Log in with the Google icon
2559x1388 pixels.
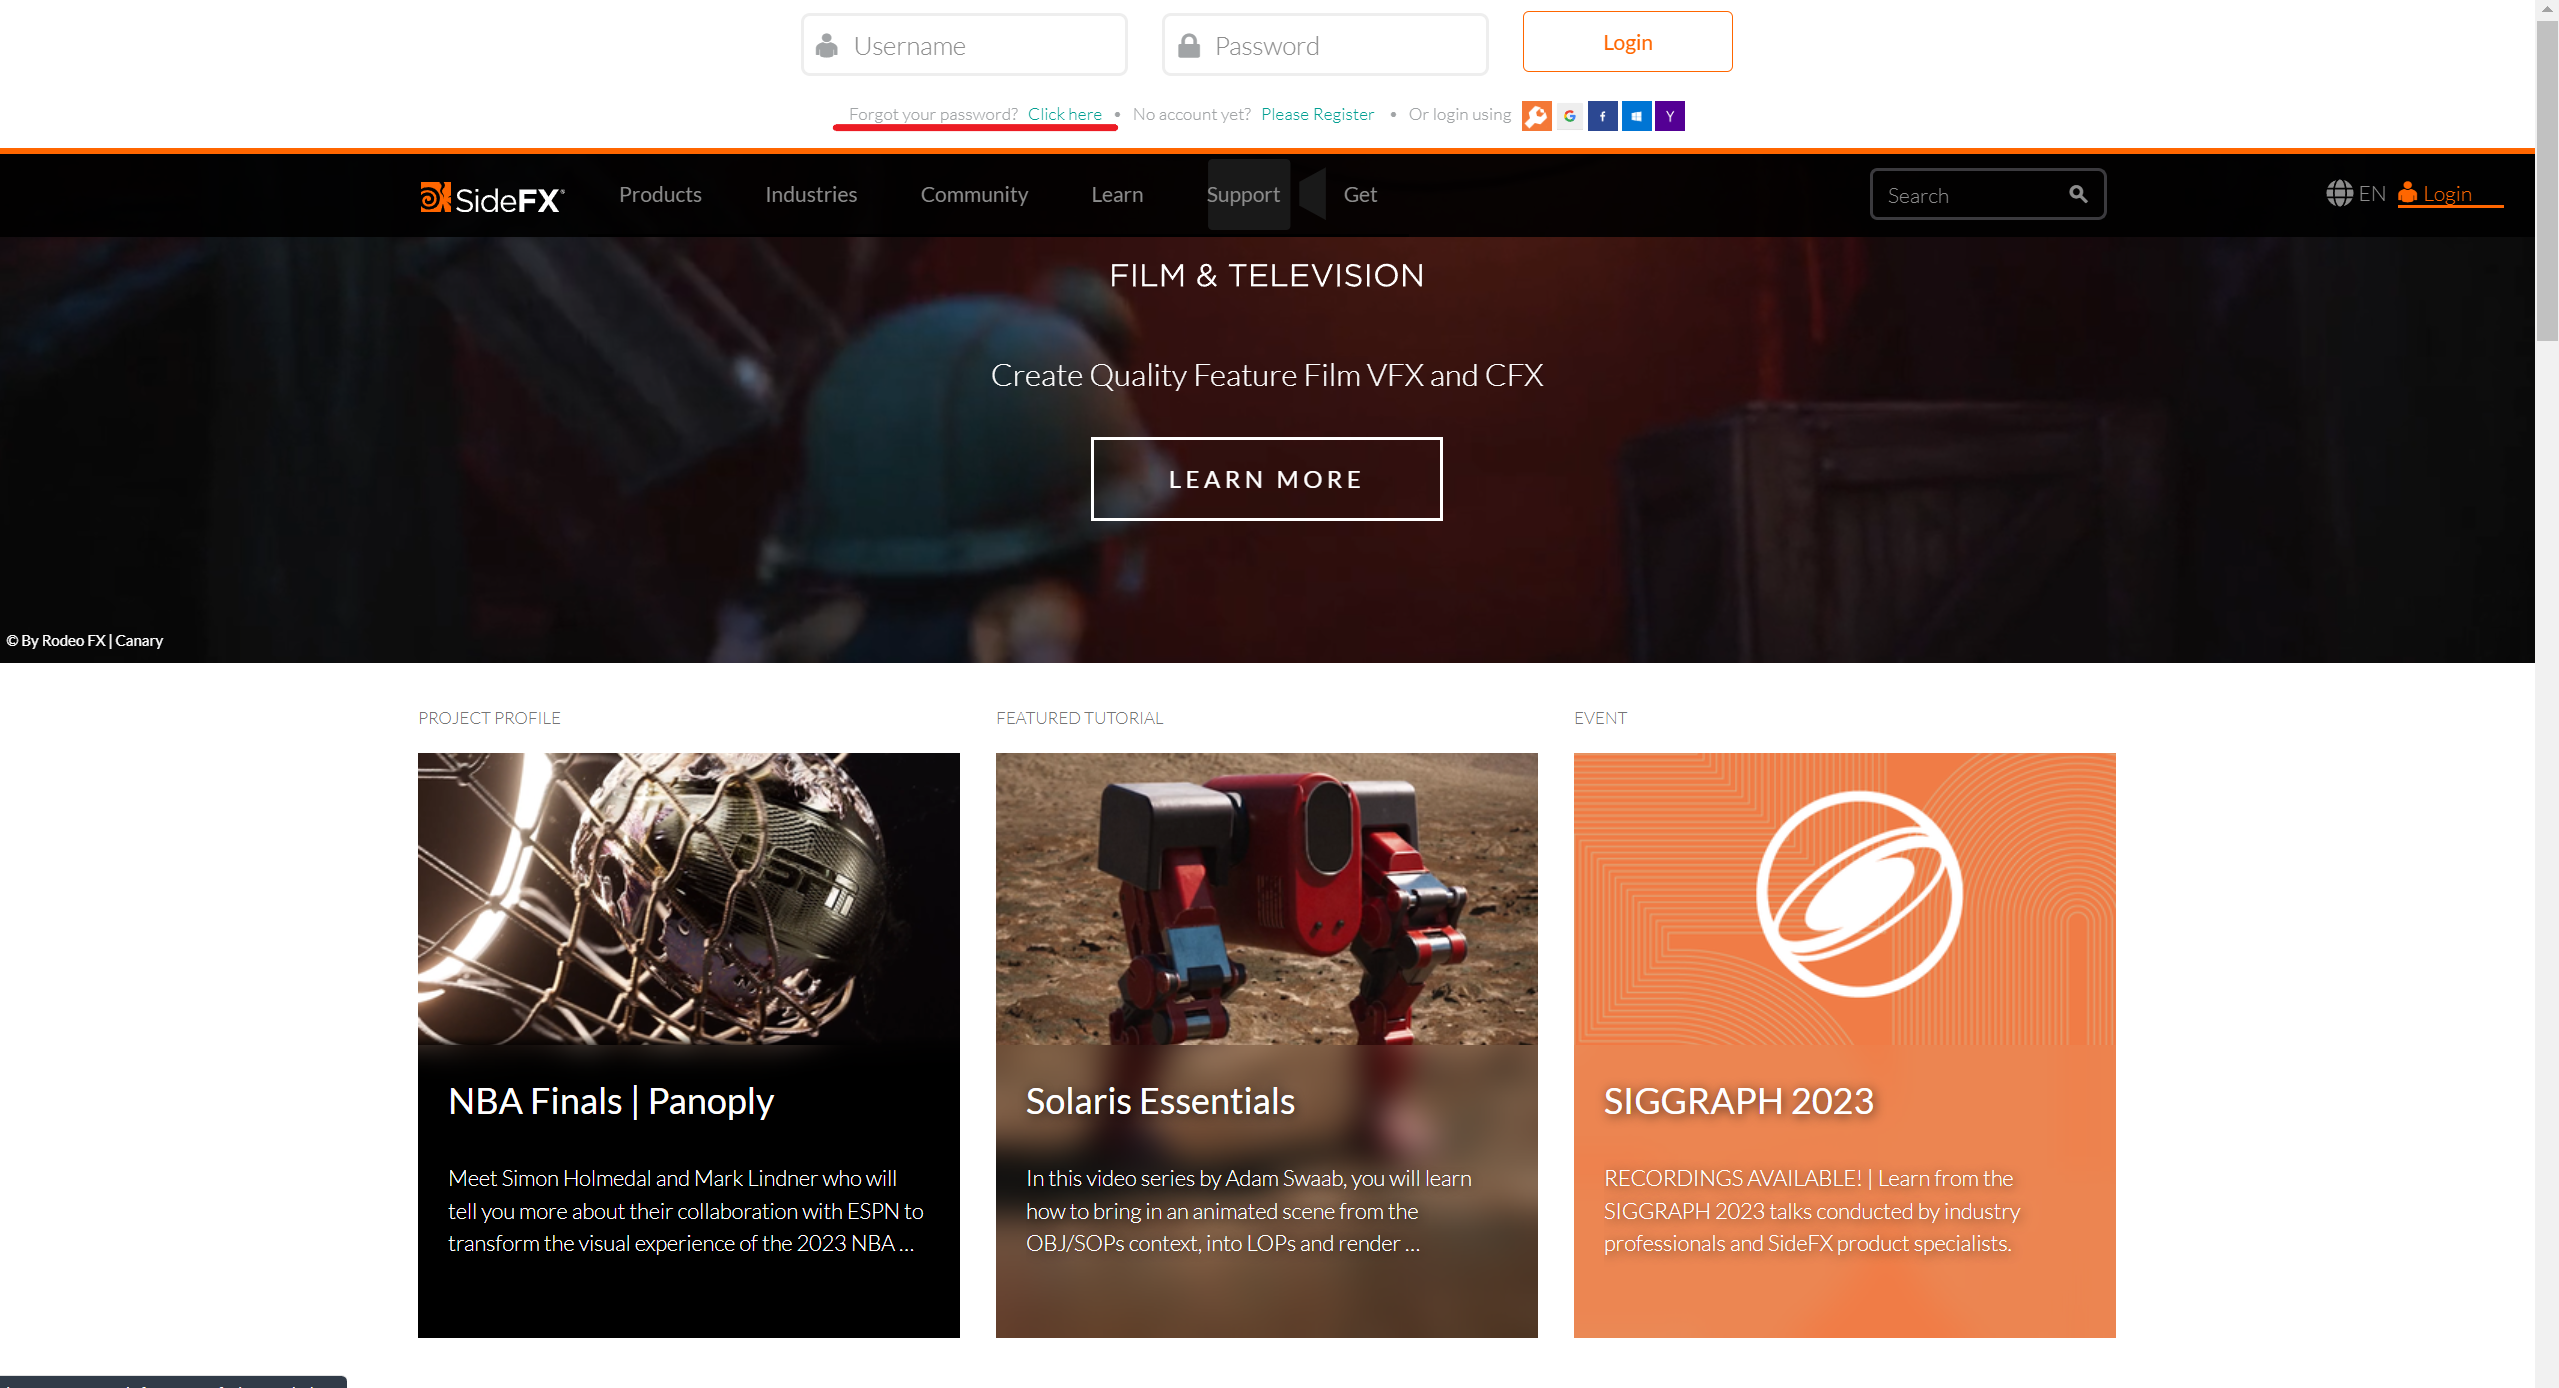tap(1570, 116)
